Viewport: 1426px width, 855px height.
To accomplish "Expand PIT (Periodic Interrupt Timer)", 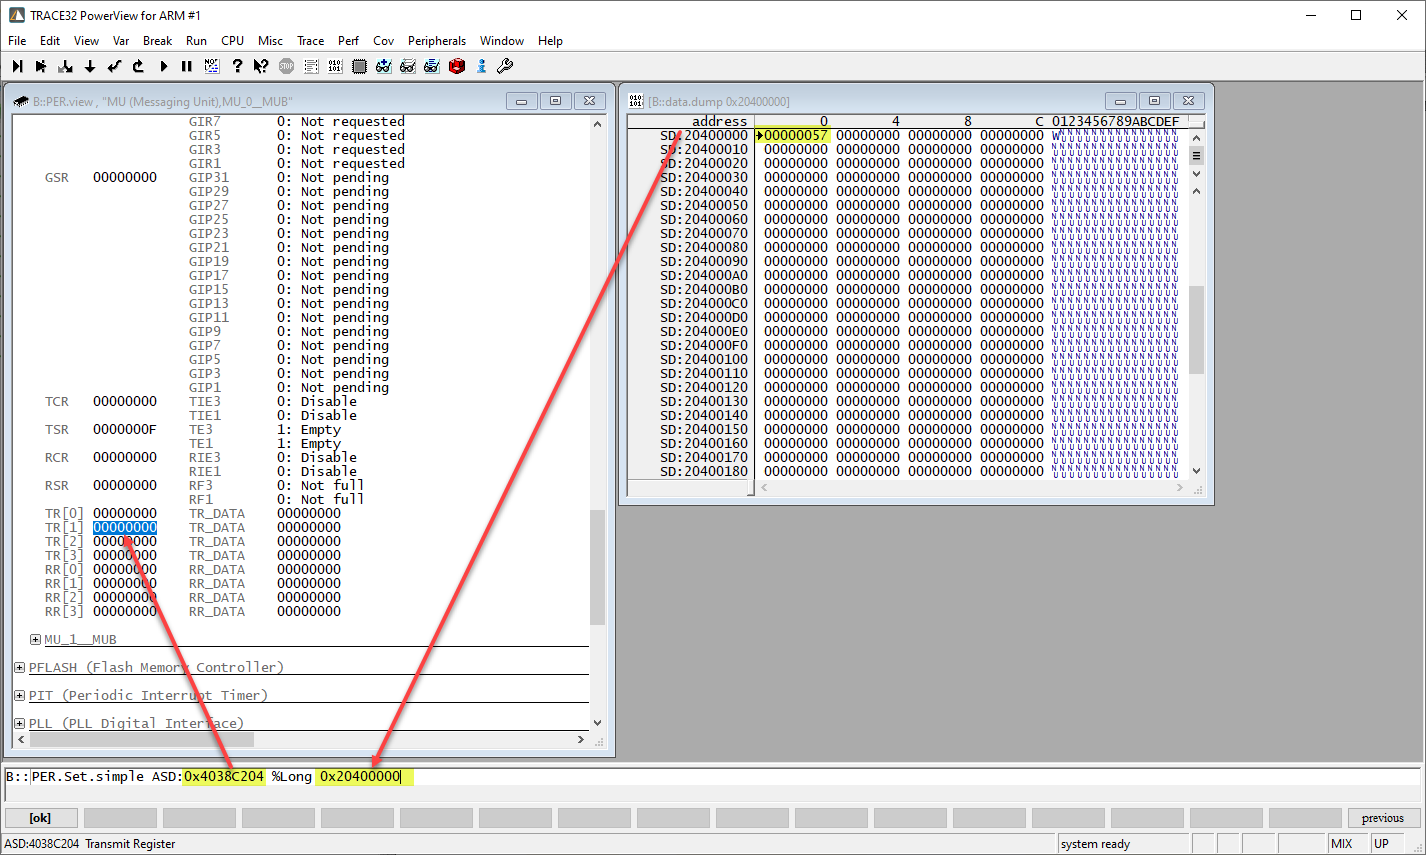I will (x=18, y=695).
